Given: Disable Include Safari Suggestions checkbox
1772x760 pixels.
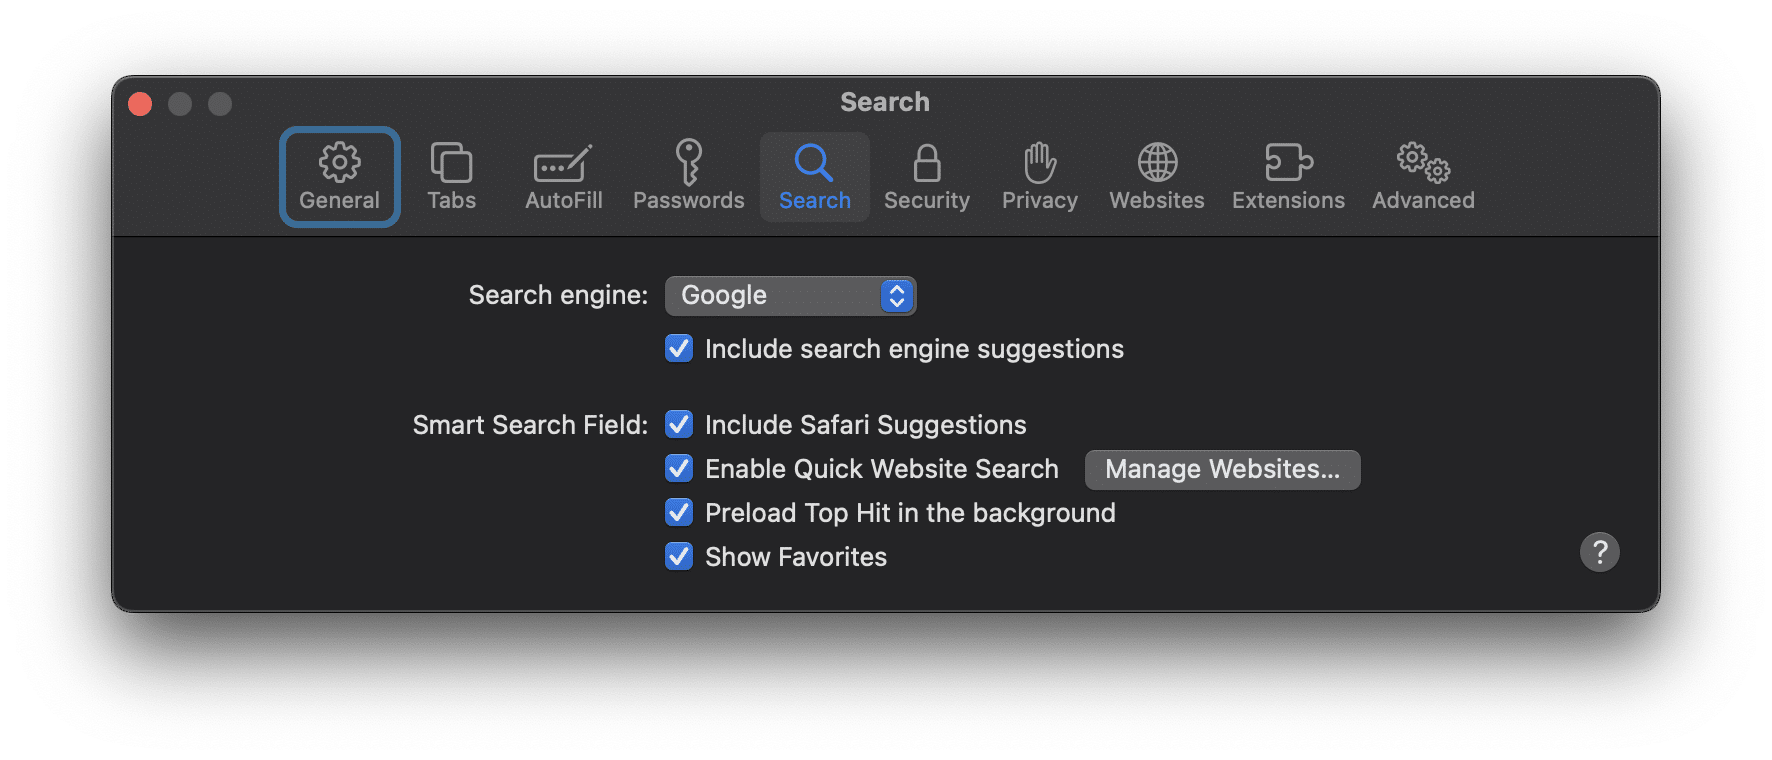Looking at the screenshot, I should pyautogui.click(x=679, y=424).
